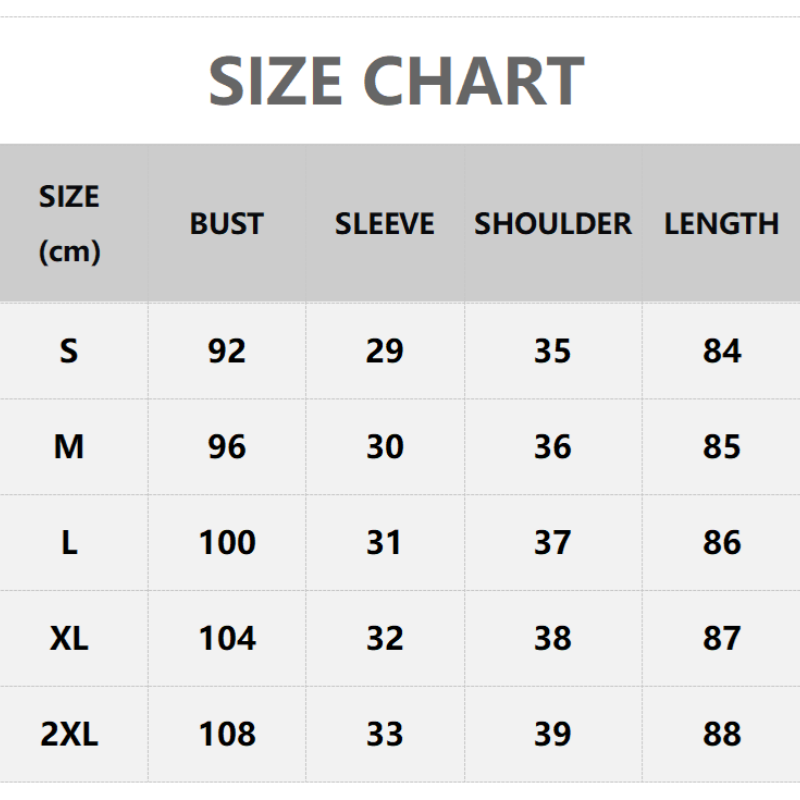Select the 2XL size row label
Image resolution: width=800 pixels, height=800 pixels.
pos(69,734)
